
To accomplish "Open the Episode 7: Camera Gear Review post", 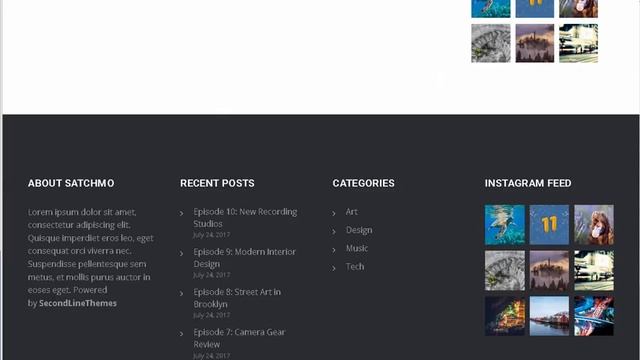I will 239,338.
